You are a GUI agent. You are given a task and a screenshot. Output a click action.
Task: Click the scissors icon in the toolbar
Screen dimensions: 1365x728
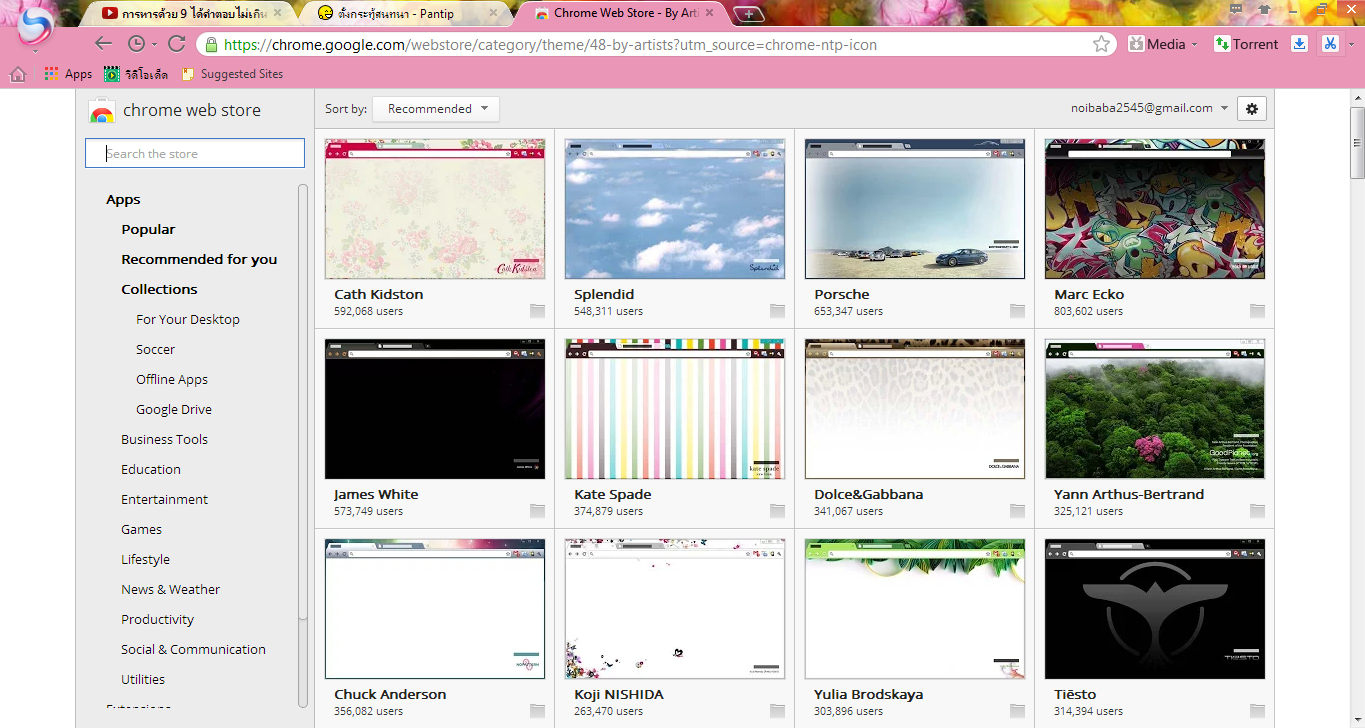[1330, 44]
